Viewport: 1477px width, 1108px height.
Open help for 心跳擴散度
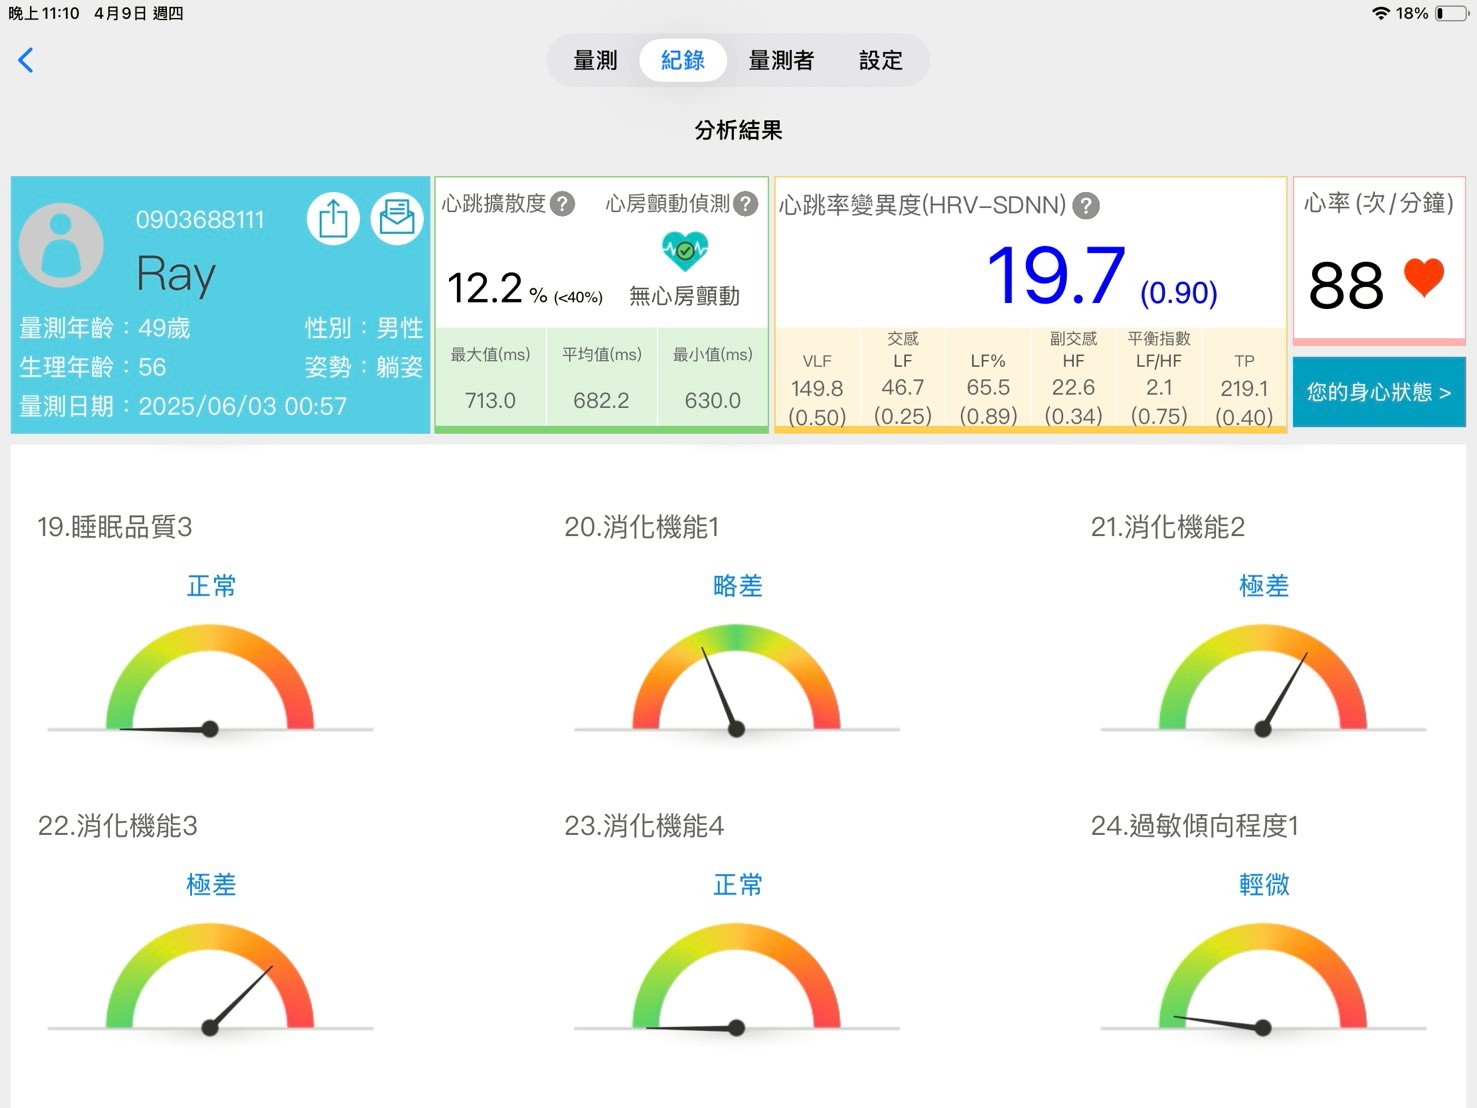(563, 204)
